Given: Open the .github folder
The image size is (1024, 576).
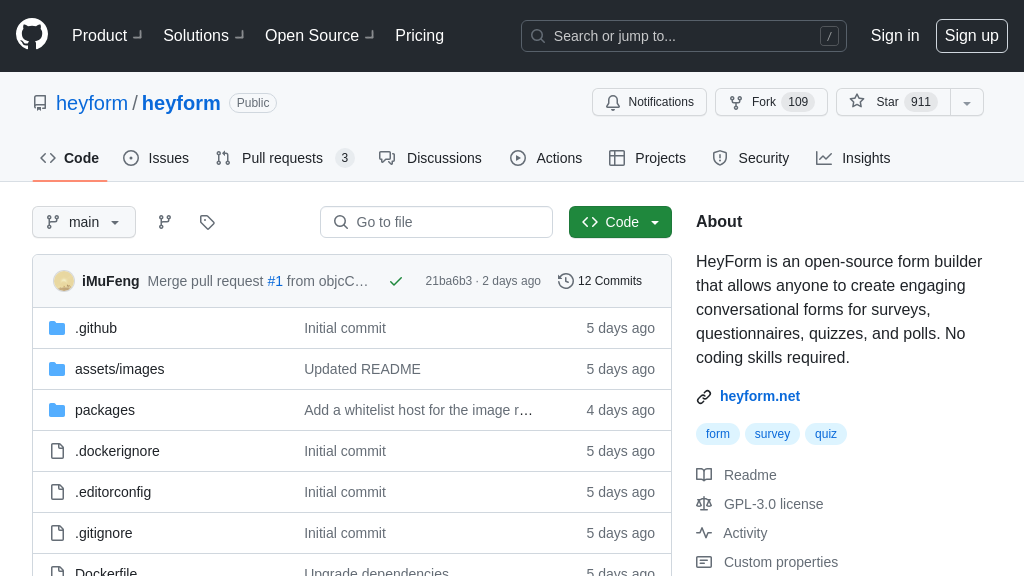Looking at the screenshot, I should pyautogui.click(x=96, y=328).
